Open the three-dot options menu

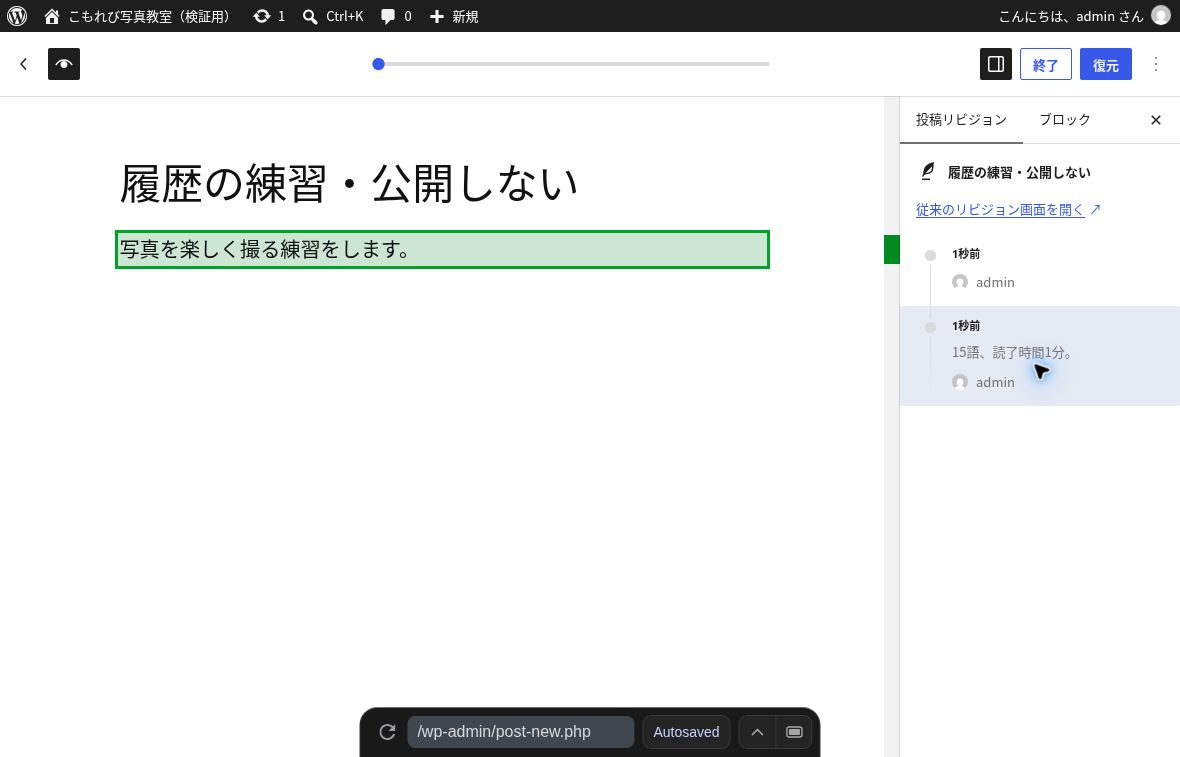click(1156, 64)
